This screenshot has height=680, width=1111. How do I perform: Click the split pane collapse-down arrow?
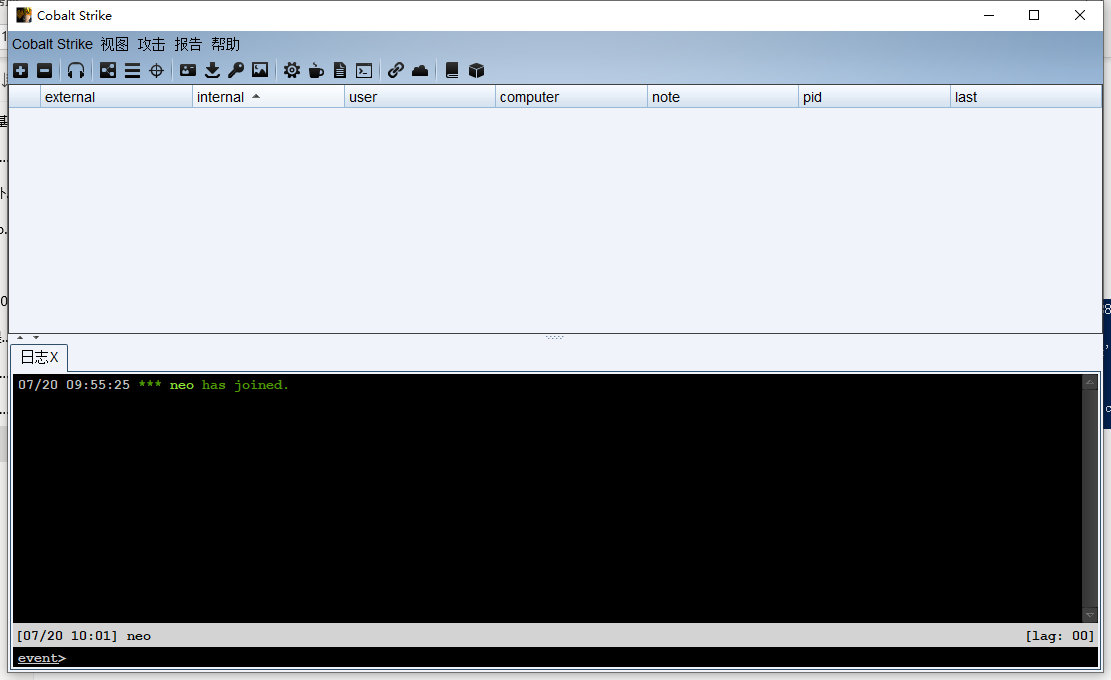point(35,337)
